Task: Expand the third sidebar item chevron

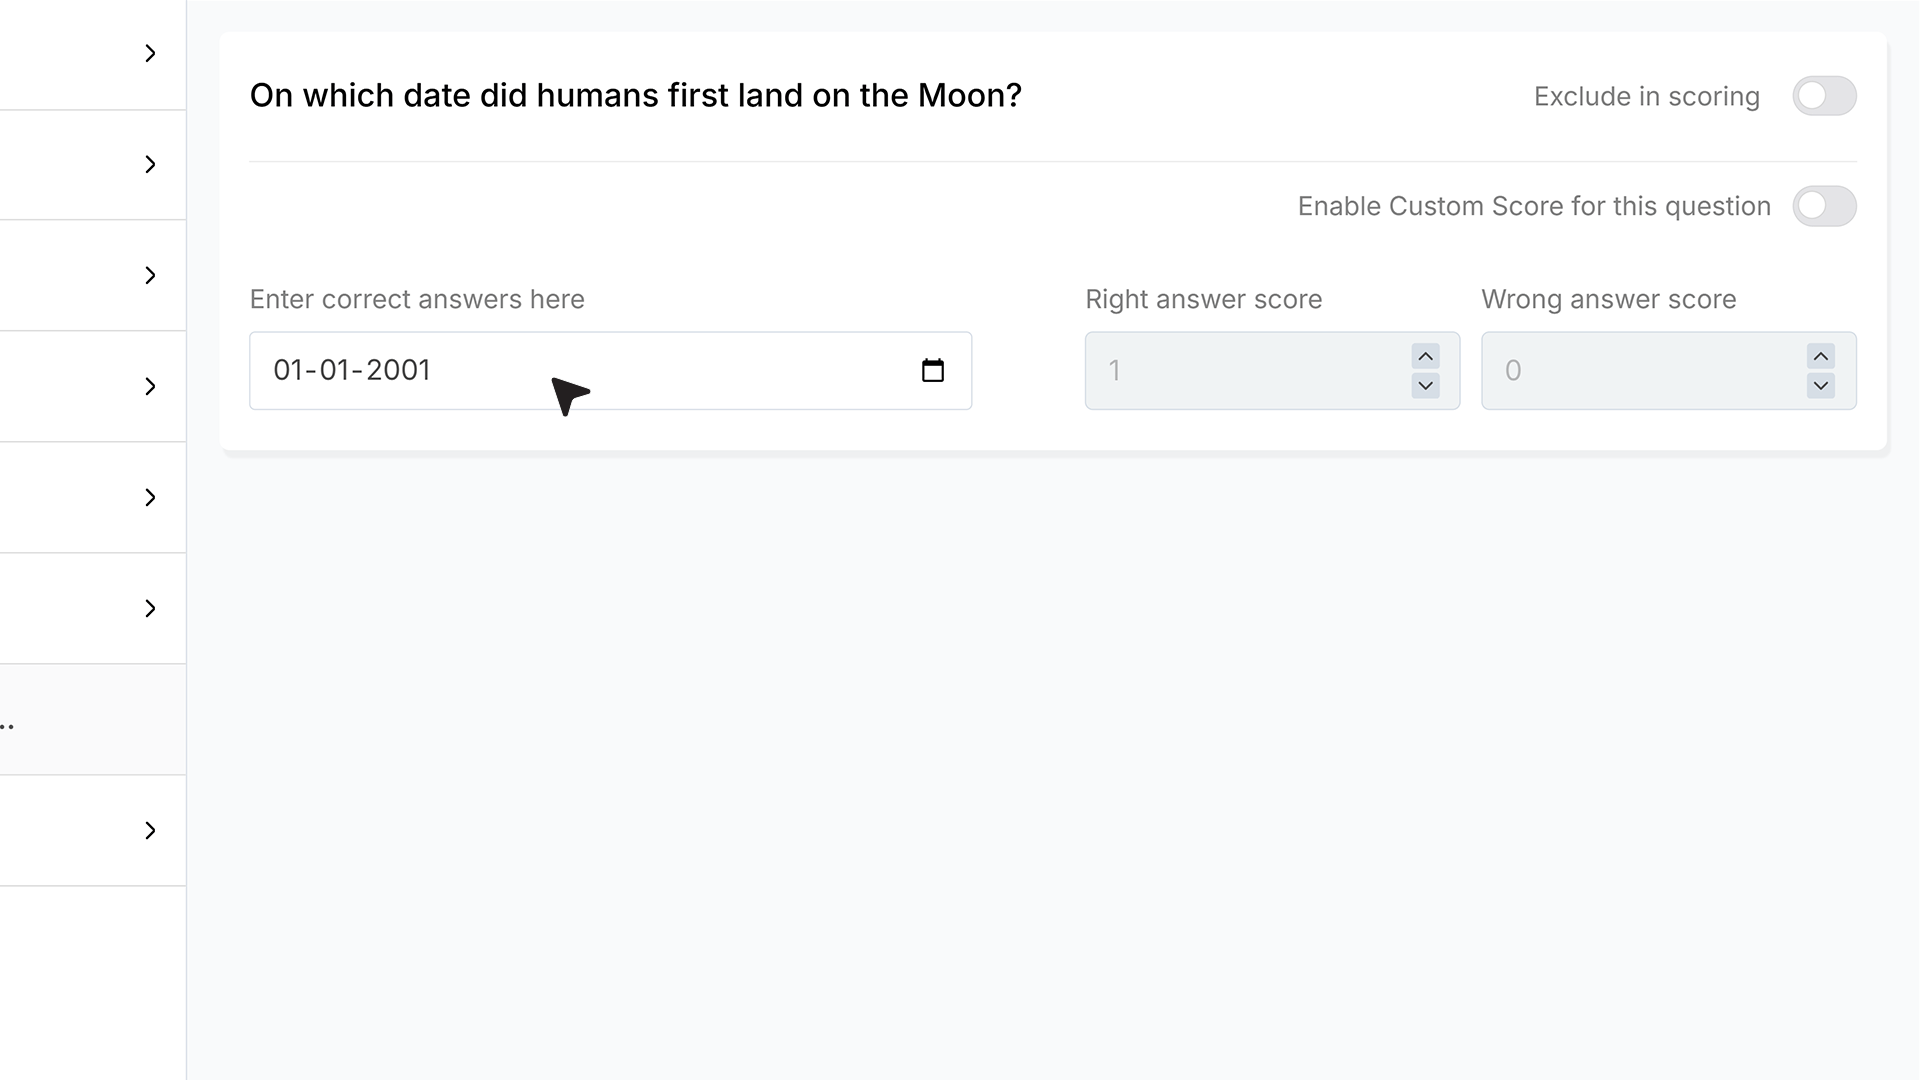Action: click(x=150, y=275)
